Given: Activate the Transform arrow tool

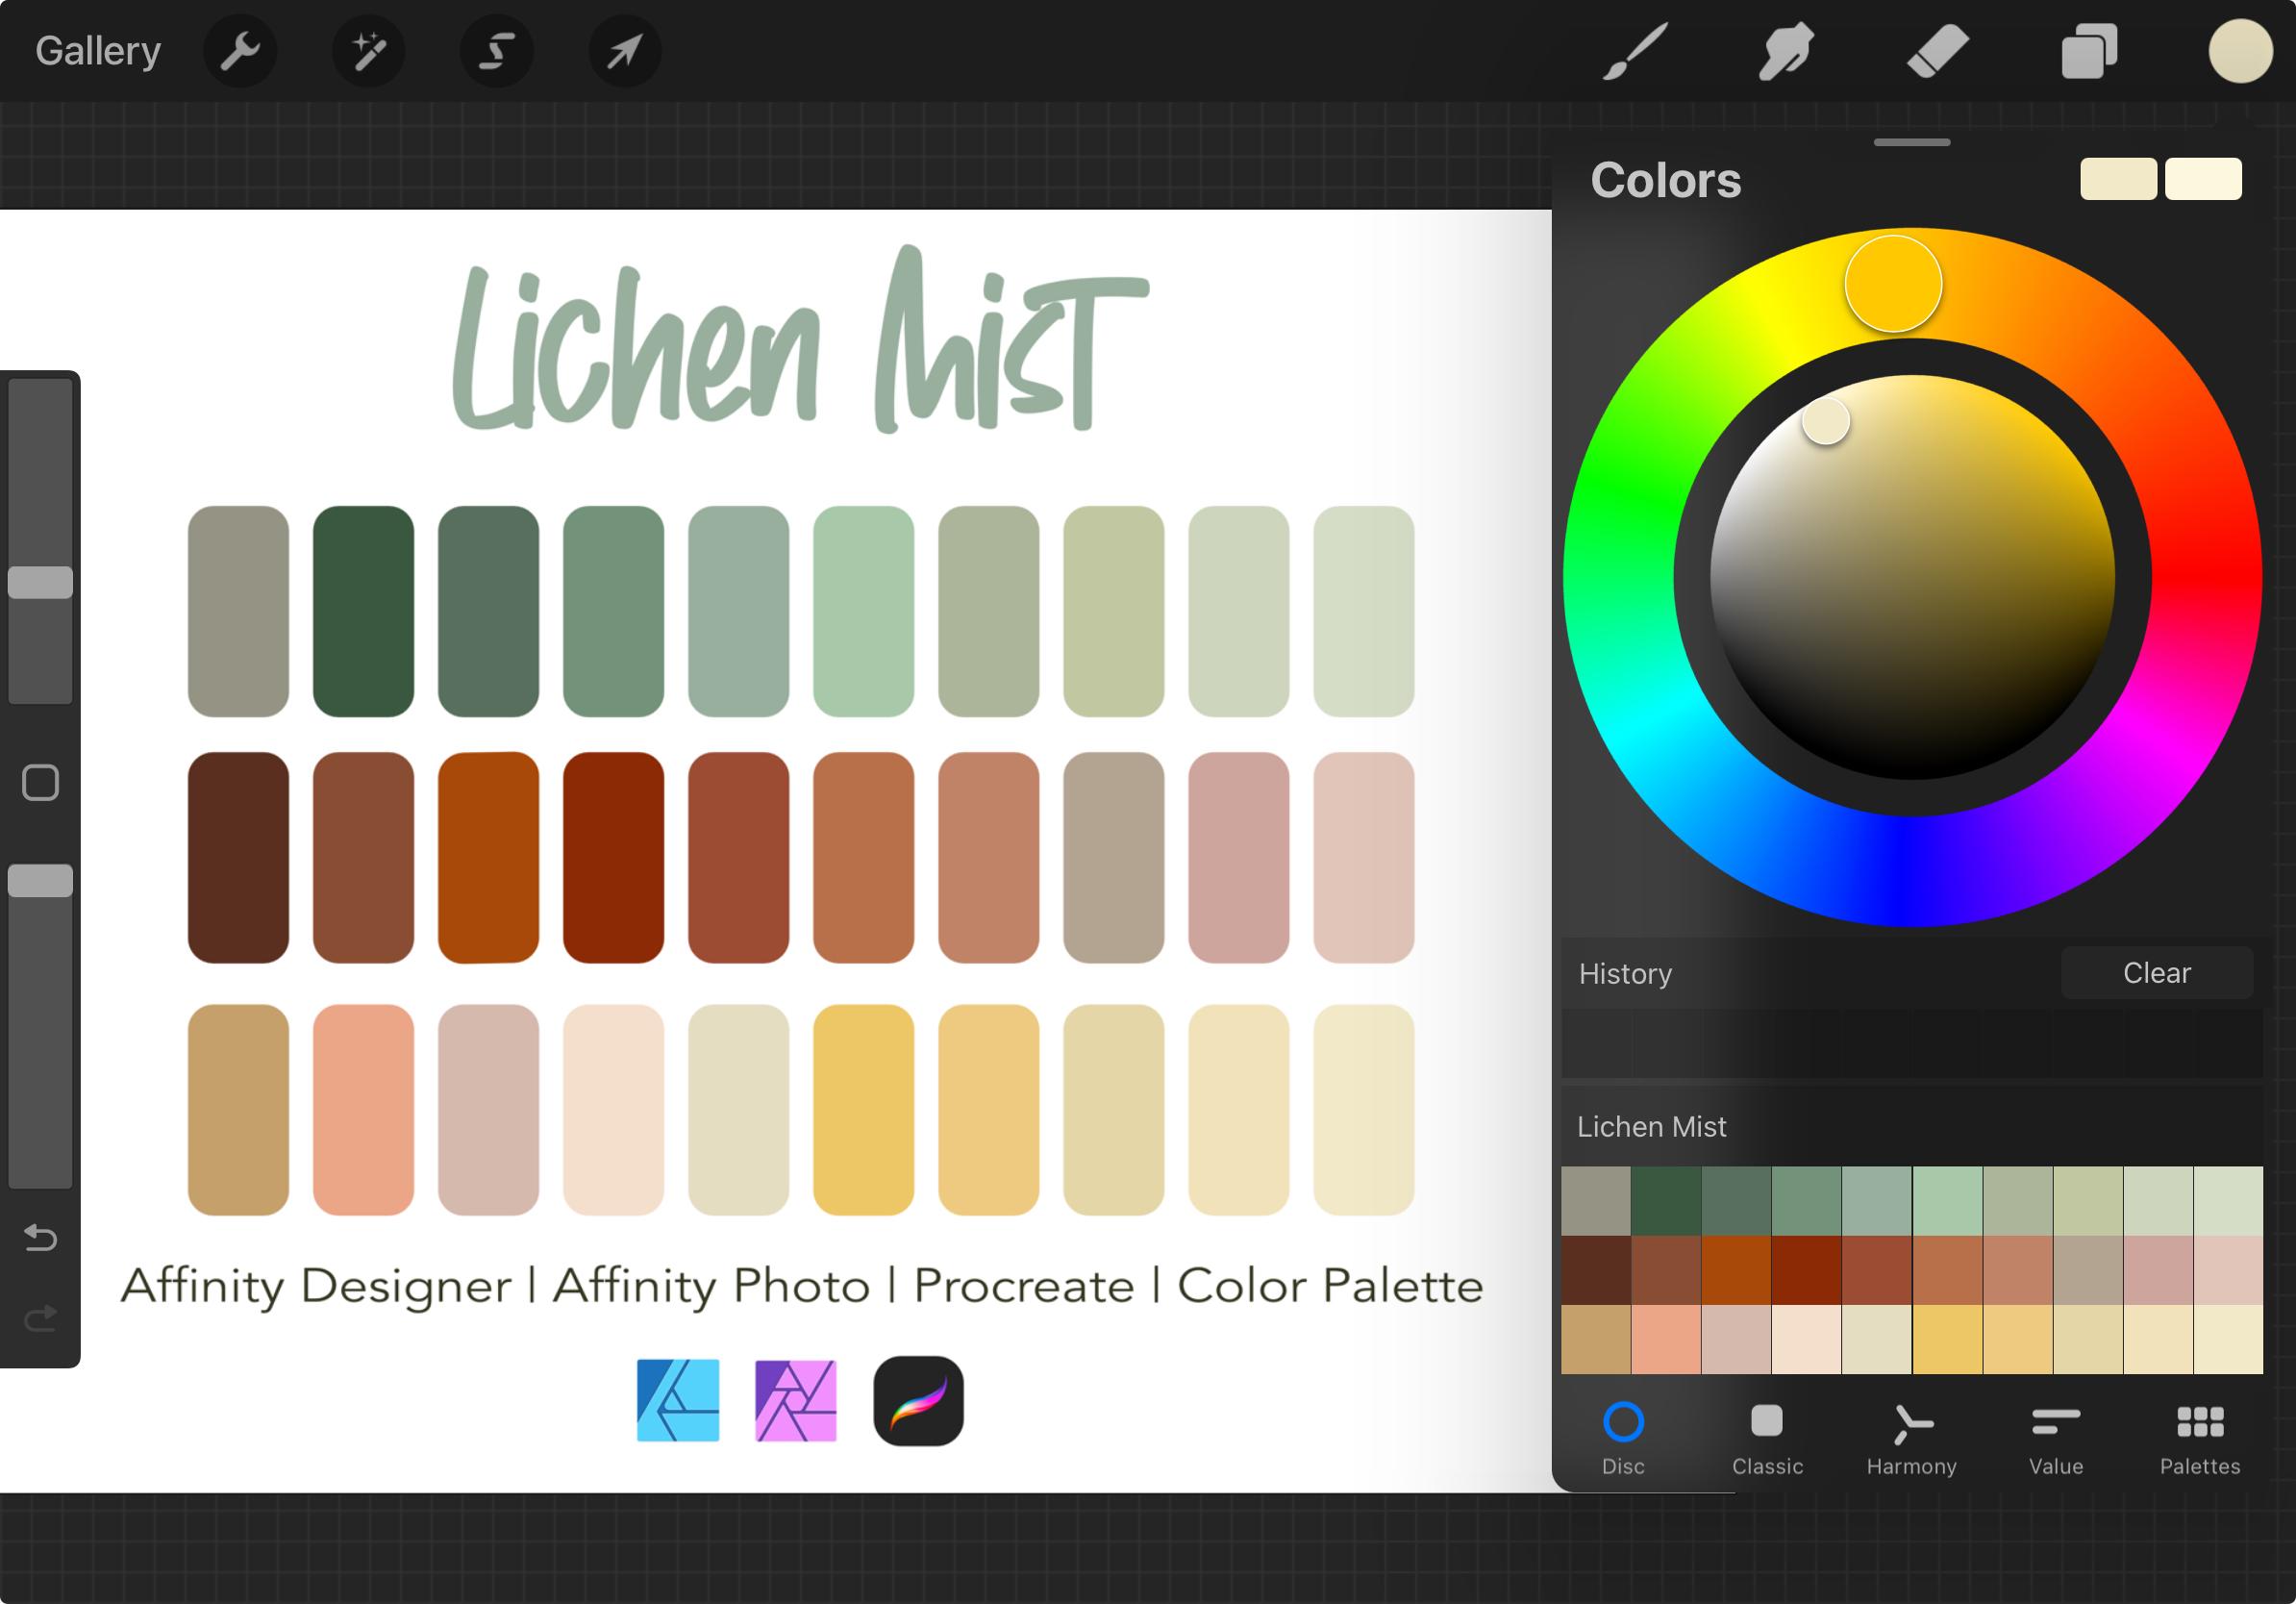Looking at the screenshot, I should coord(624,51).
